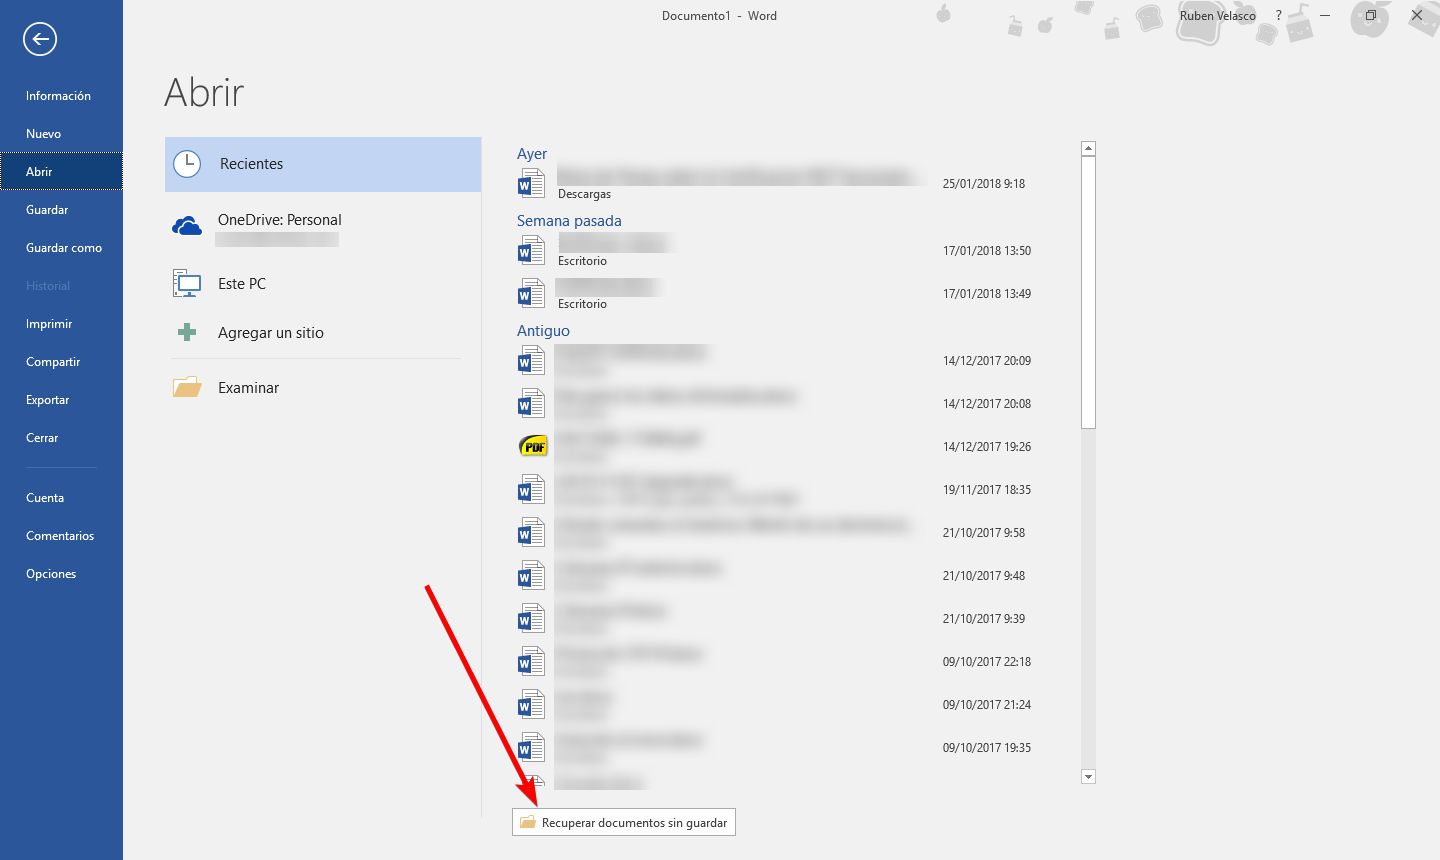Click the Examinar folder icon

point(187,387)
